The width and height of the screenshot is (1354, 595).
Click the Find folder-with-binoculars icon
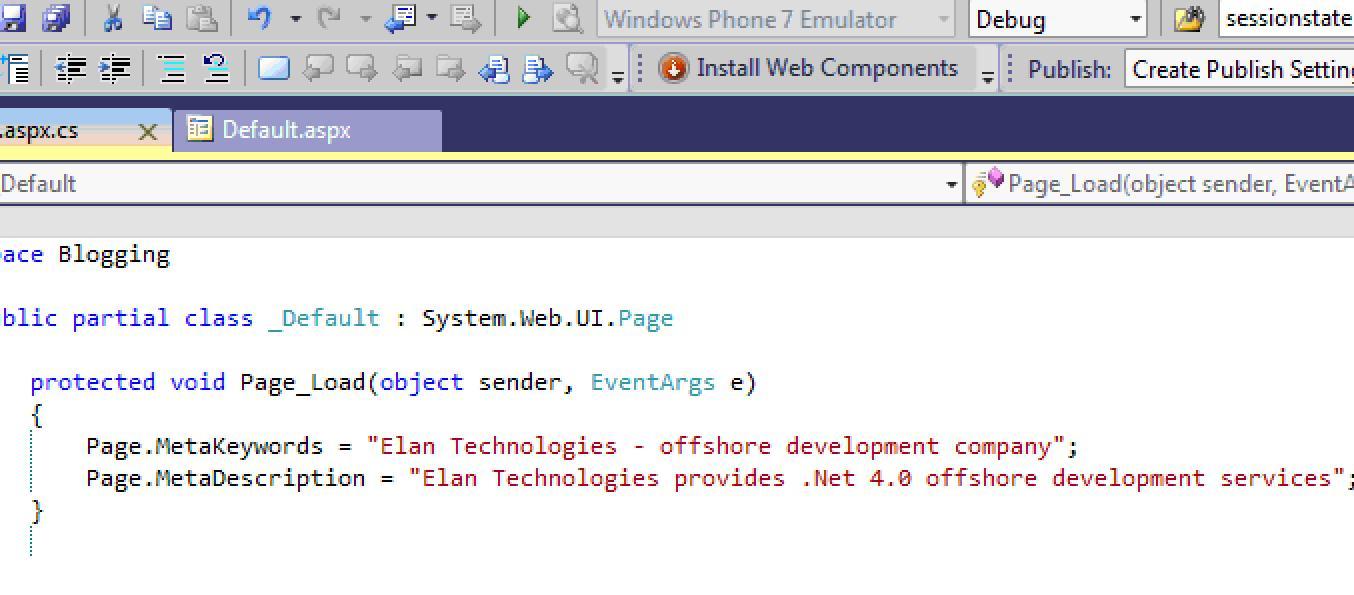click(1189, 18)
